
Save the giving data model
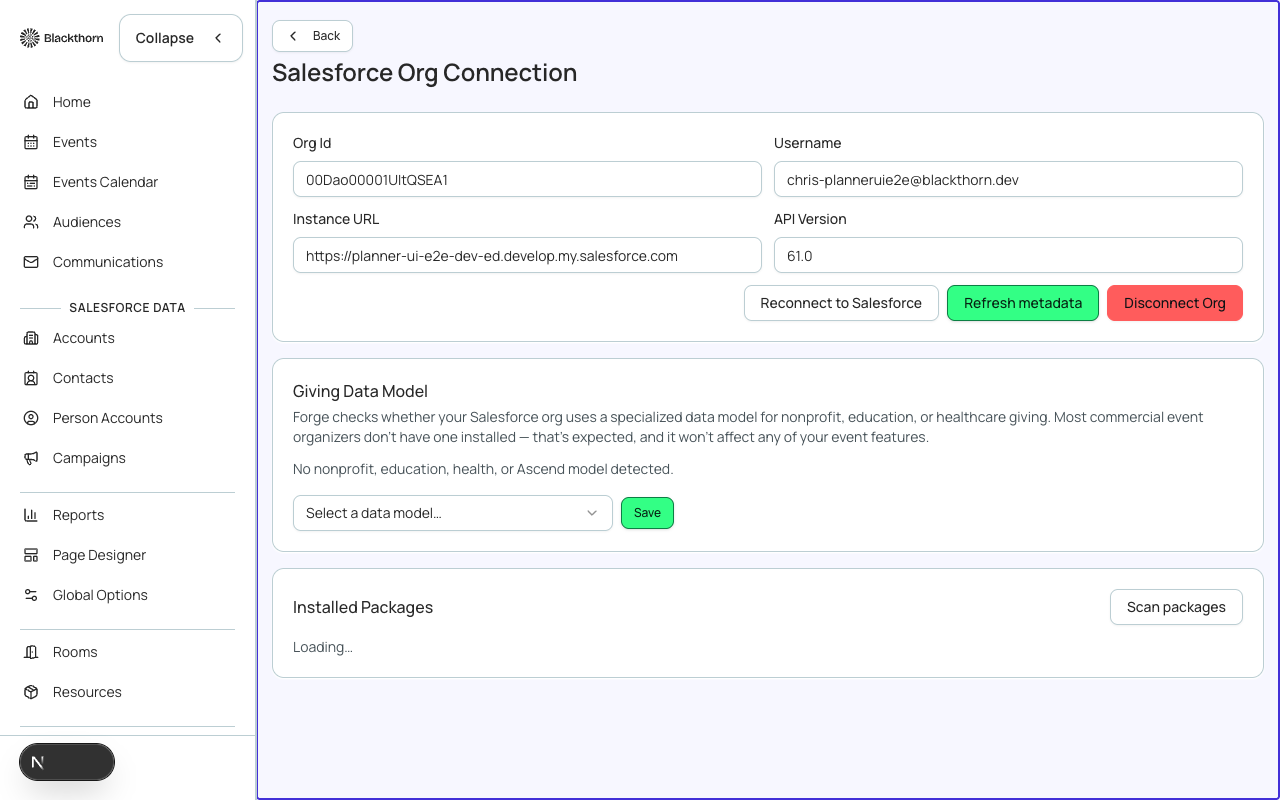pos(647,513)
